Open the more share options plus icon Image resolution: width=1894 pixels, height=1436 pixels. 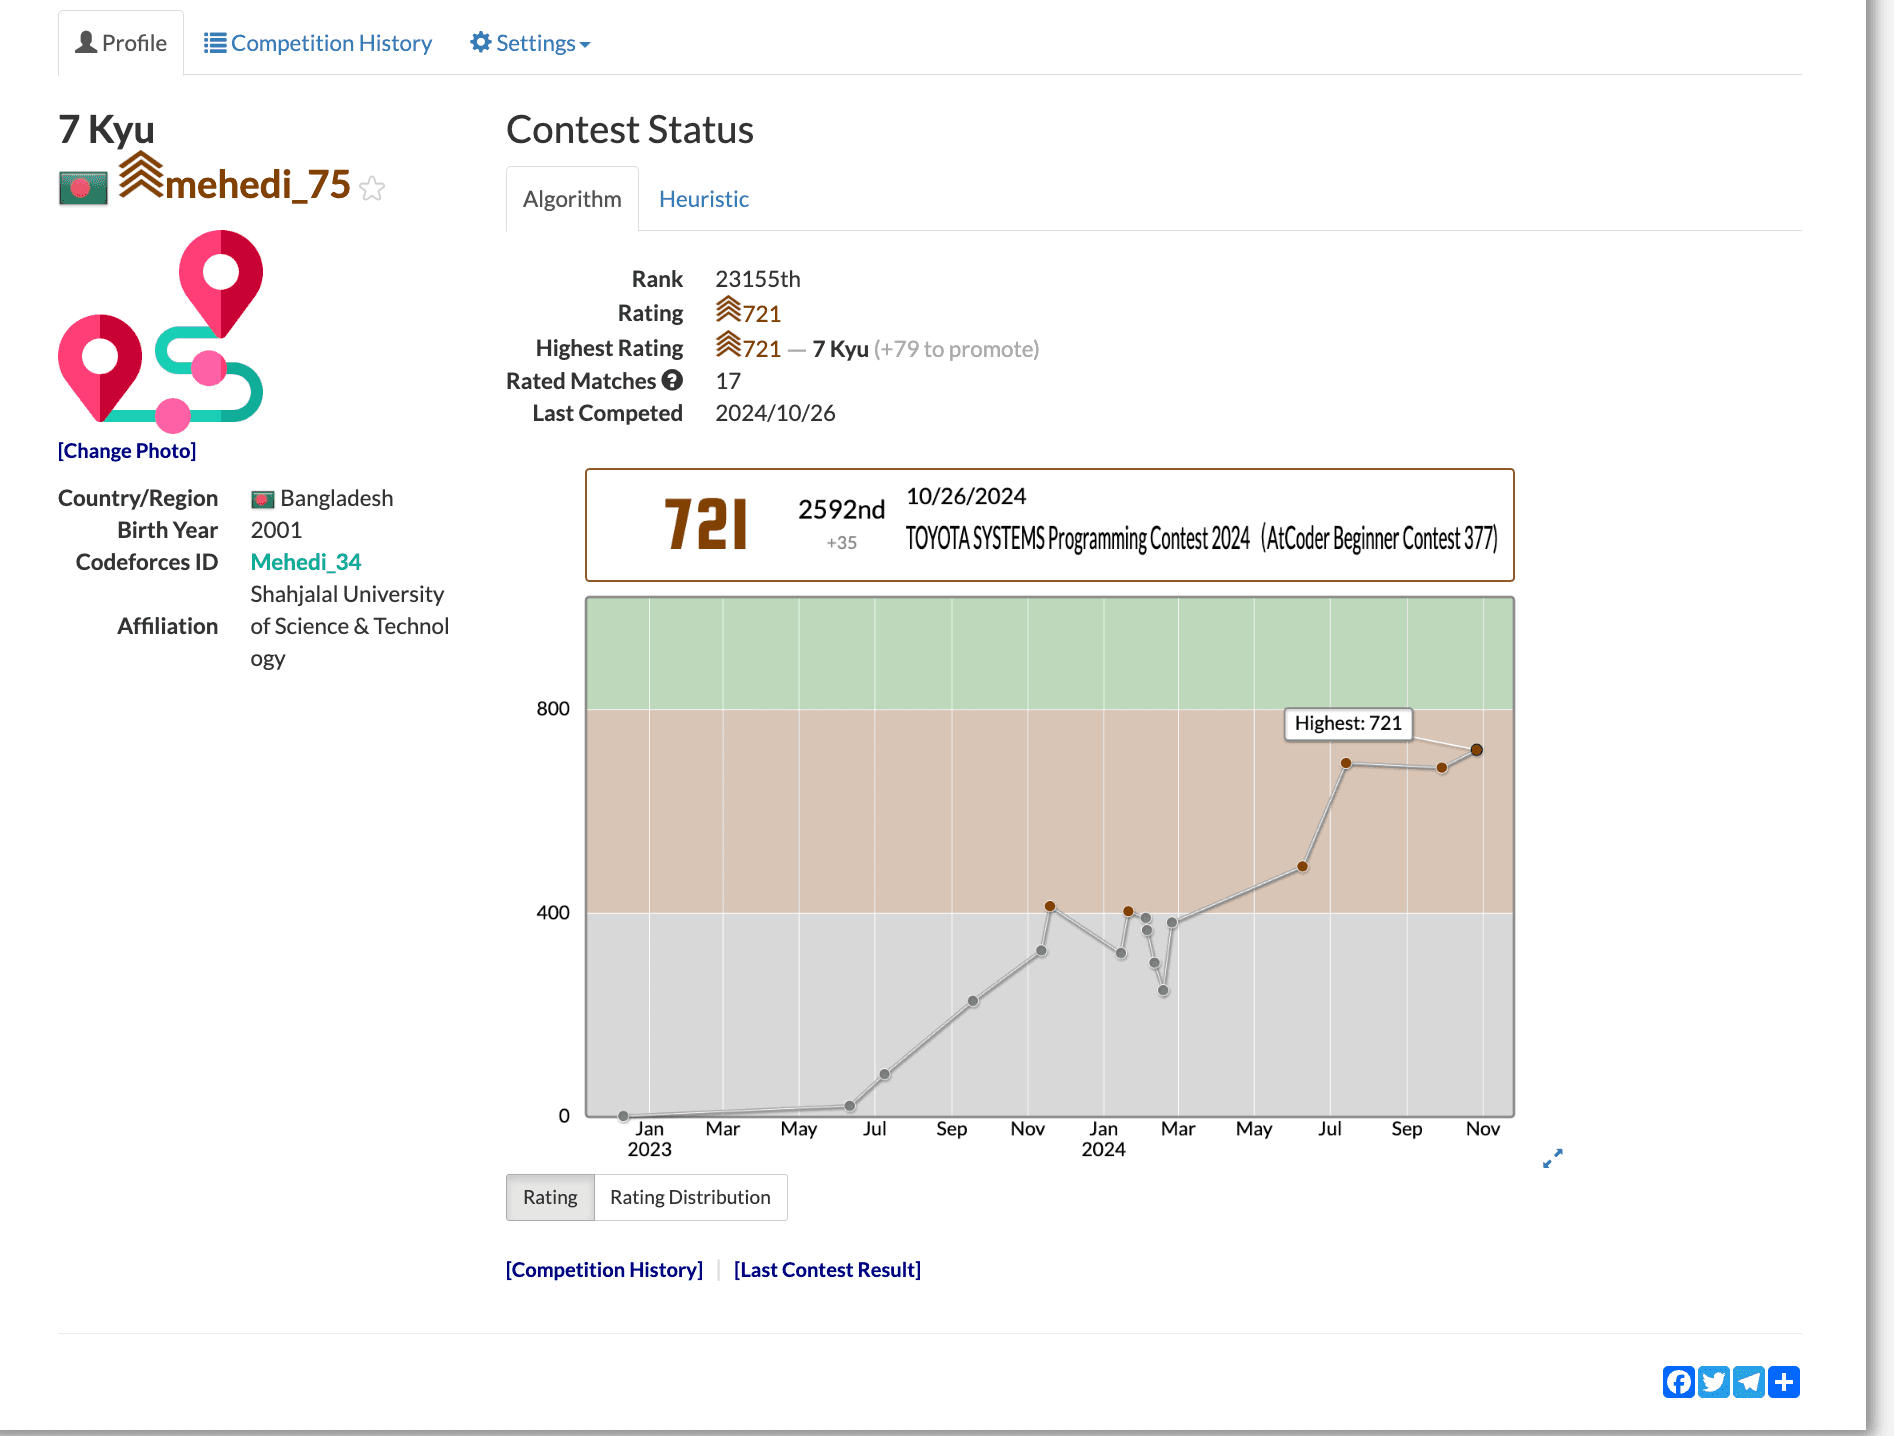(1783, 1382)
